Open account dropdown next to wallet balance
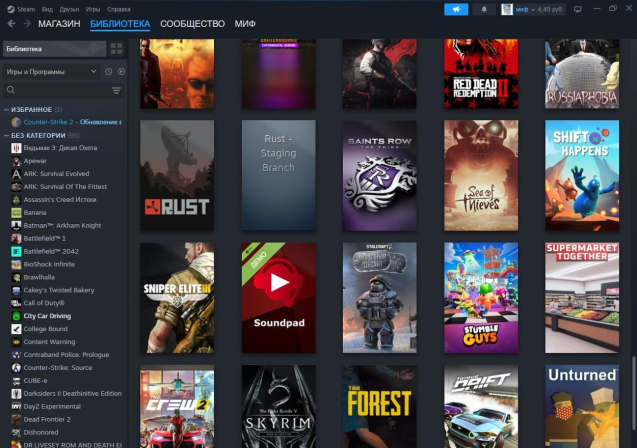The width and height of the screenshot is (637, 448). [531, 9]
